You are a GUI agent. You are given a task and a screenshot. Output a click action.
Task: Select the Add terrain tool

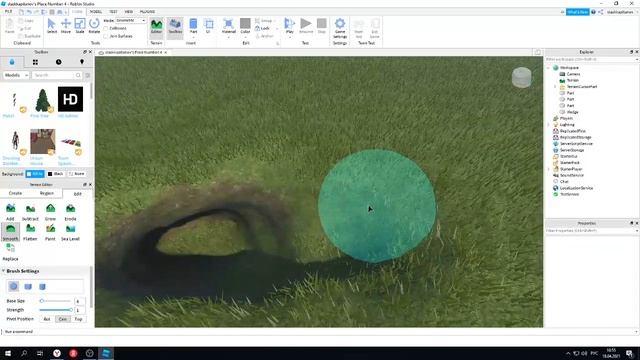(11, 212)
